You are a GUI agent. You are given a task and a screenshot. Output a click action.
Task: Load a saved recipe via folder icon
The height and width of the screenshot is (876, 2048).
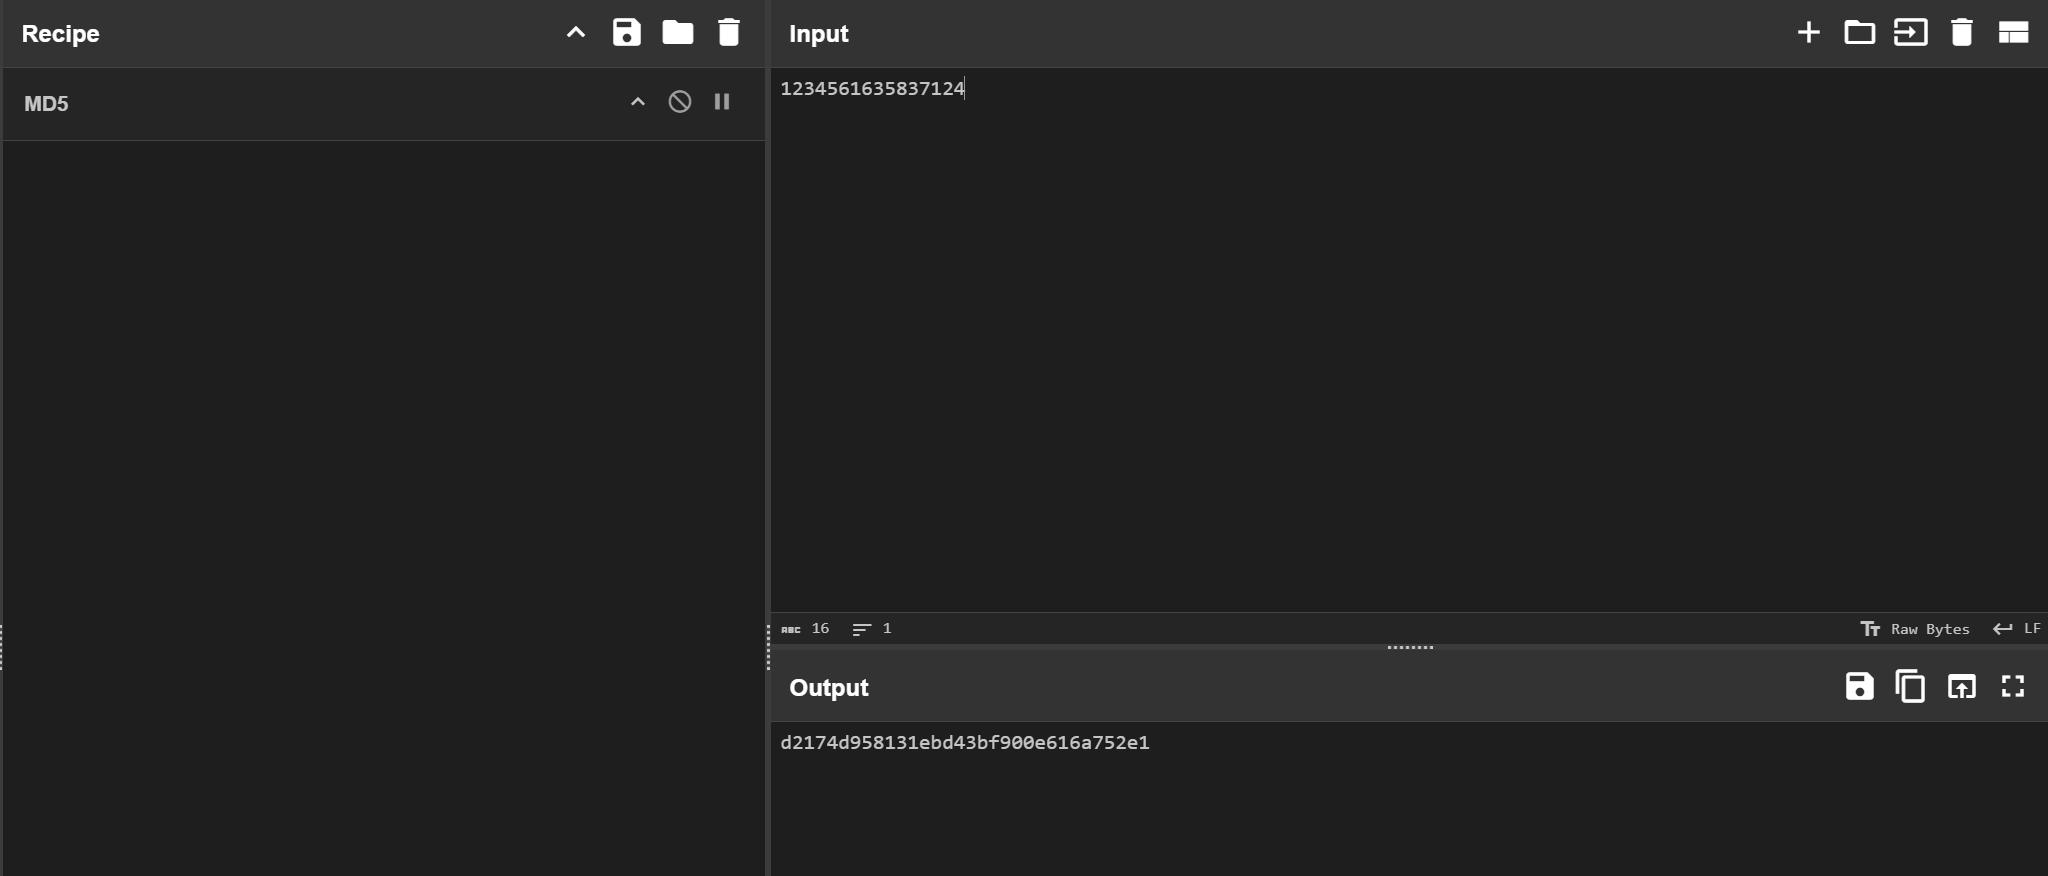[x=678, y=32]
